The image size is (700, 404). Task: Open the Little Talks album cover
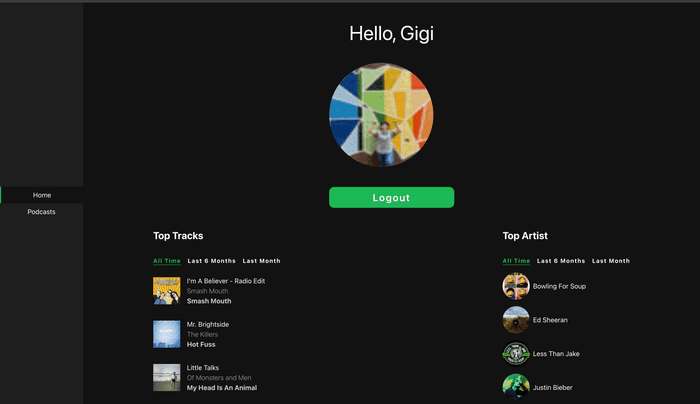pos(167,377)
